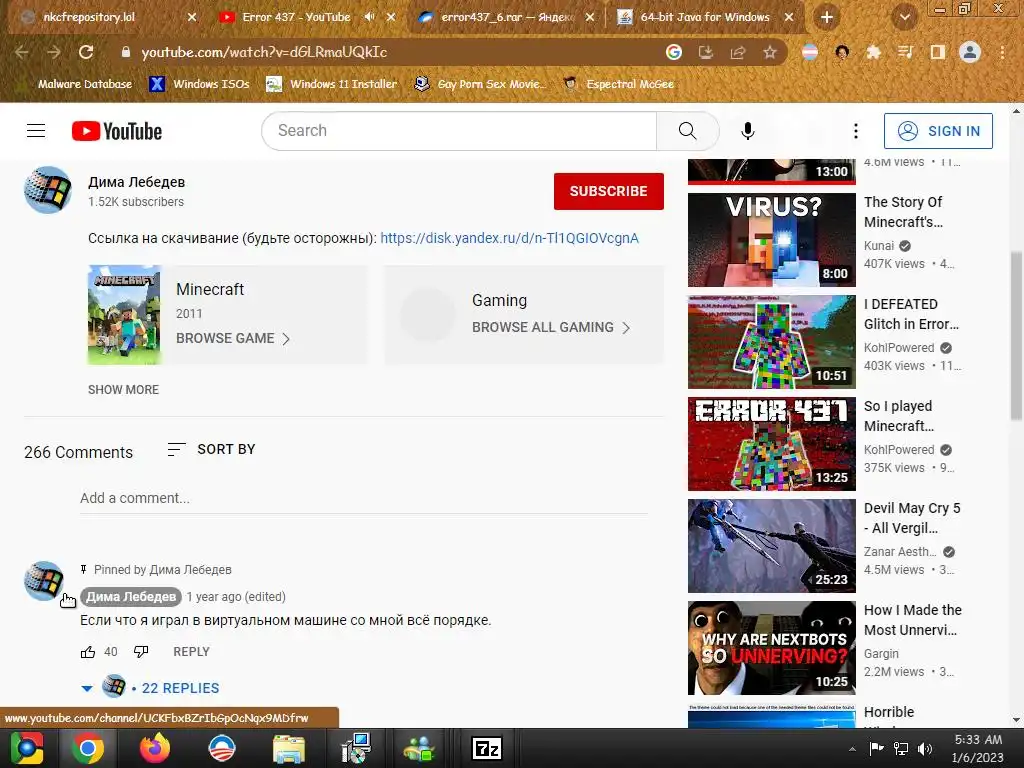Screen dimensions: 1024x768
Task: Open the Windows 11 Installer bookmark
Action: (332, 84)
